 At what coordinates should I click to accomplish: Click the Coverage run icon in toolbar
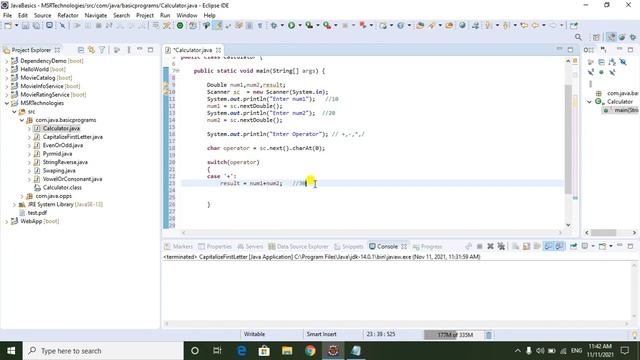pos(309,25)
